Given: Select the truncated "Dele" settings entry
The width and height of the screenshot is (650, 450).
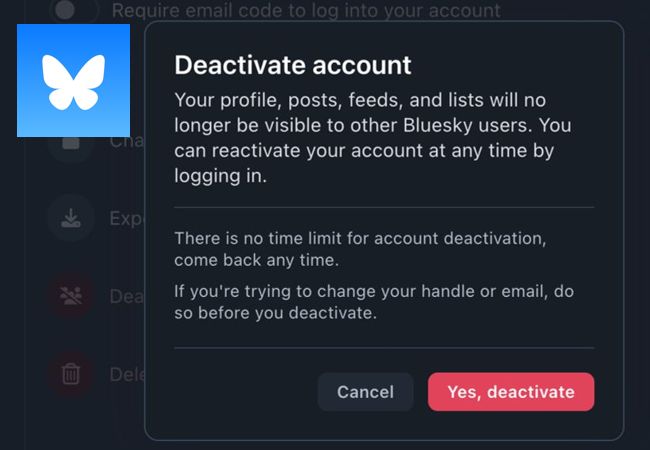Looking at the screenshot, I should pos(127,375).
